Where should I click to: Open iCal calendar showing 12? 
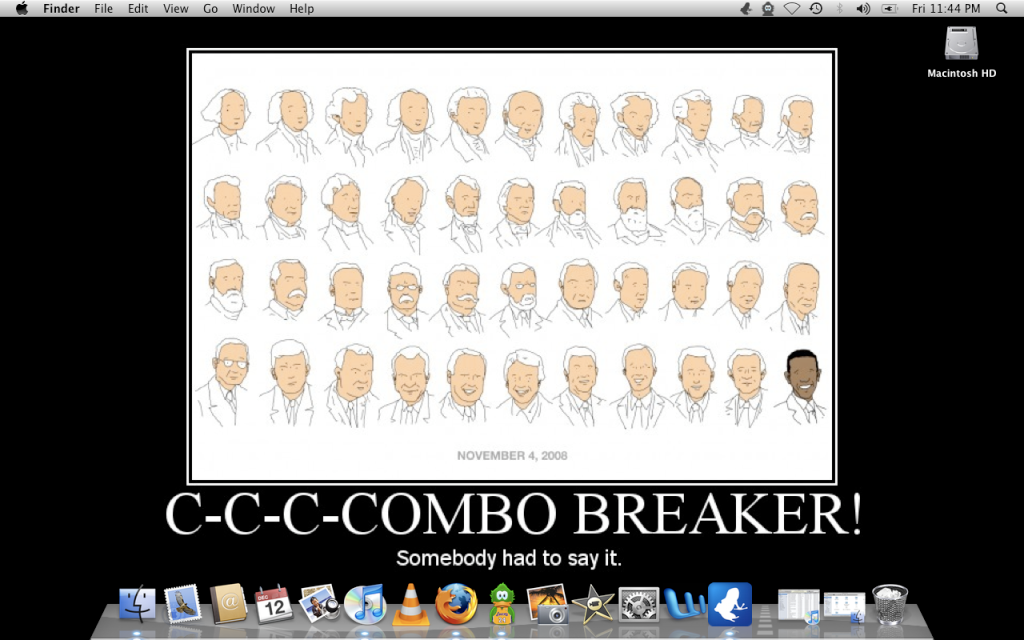(x=274, y=605)
